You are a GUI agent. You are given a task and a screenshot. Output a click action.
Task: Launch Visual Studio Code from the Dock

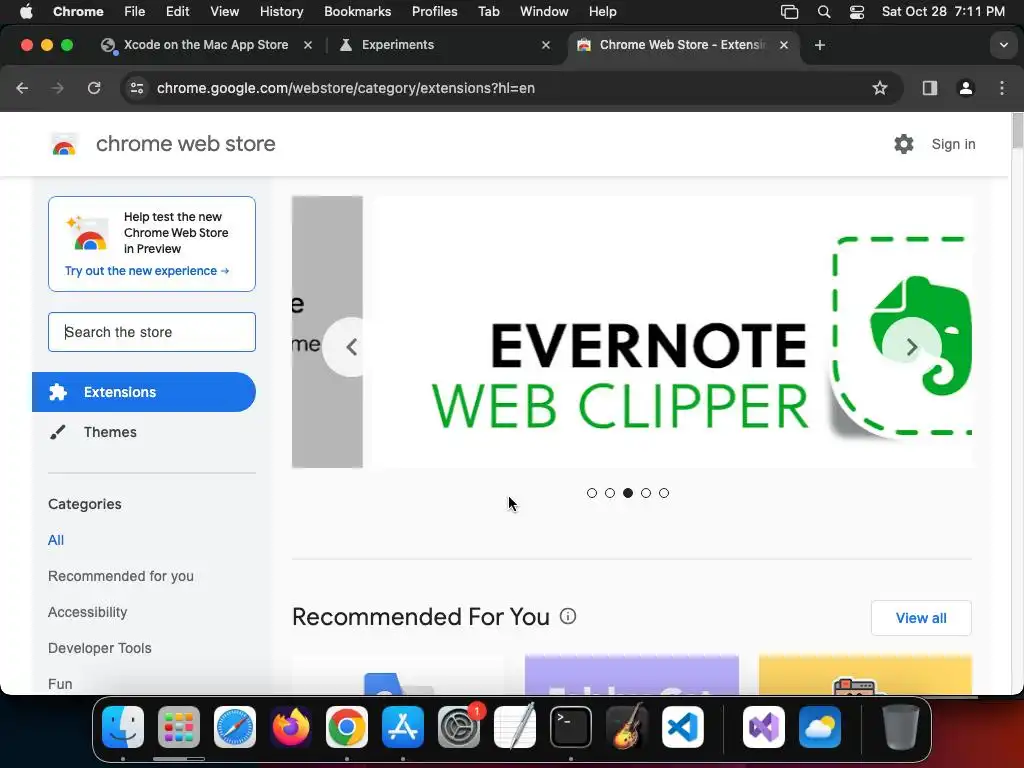point(683,727)
